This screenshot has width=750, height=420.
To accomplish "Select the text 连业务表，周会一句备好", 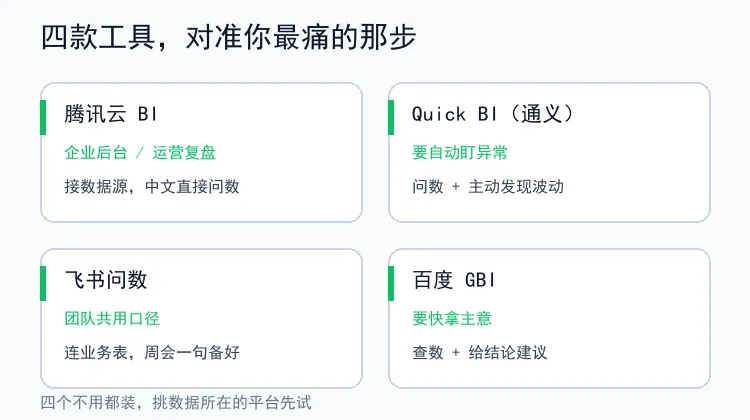I will (x=152, y=353).
